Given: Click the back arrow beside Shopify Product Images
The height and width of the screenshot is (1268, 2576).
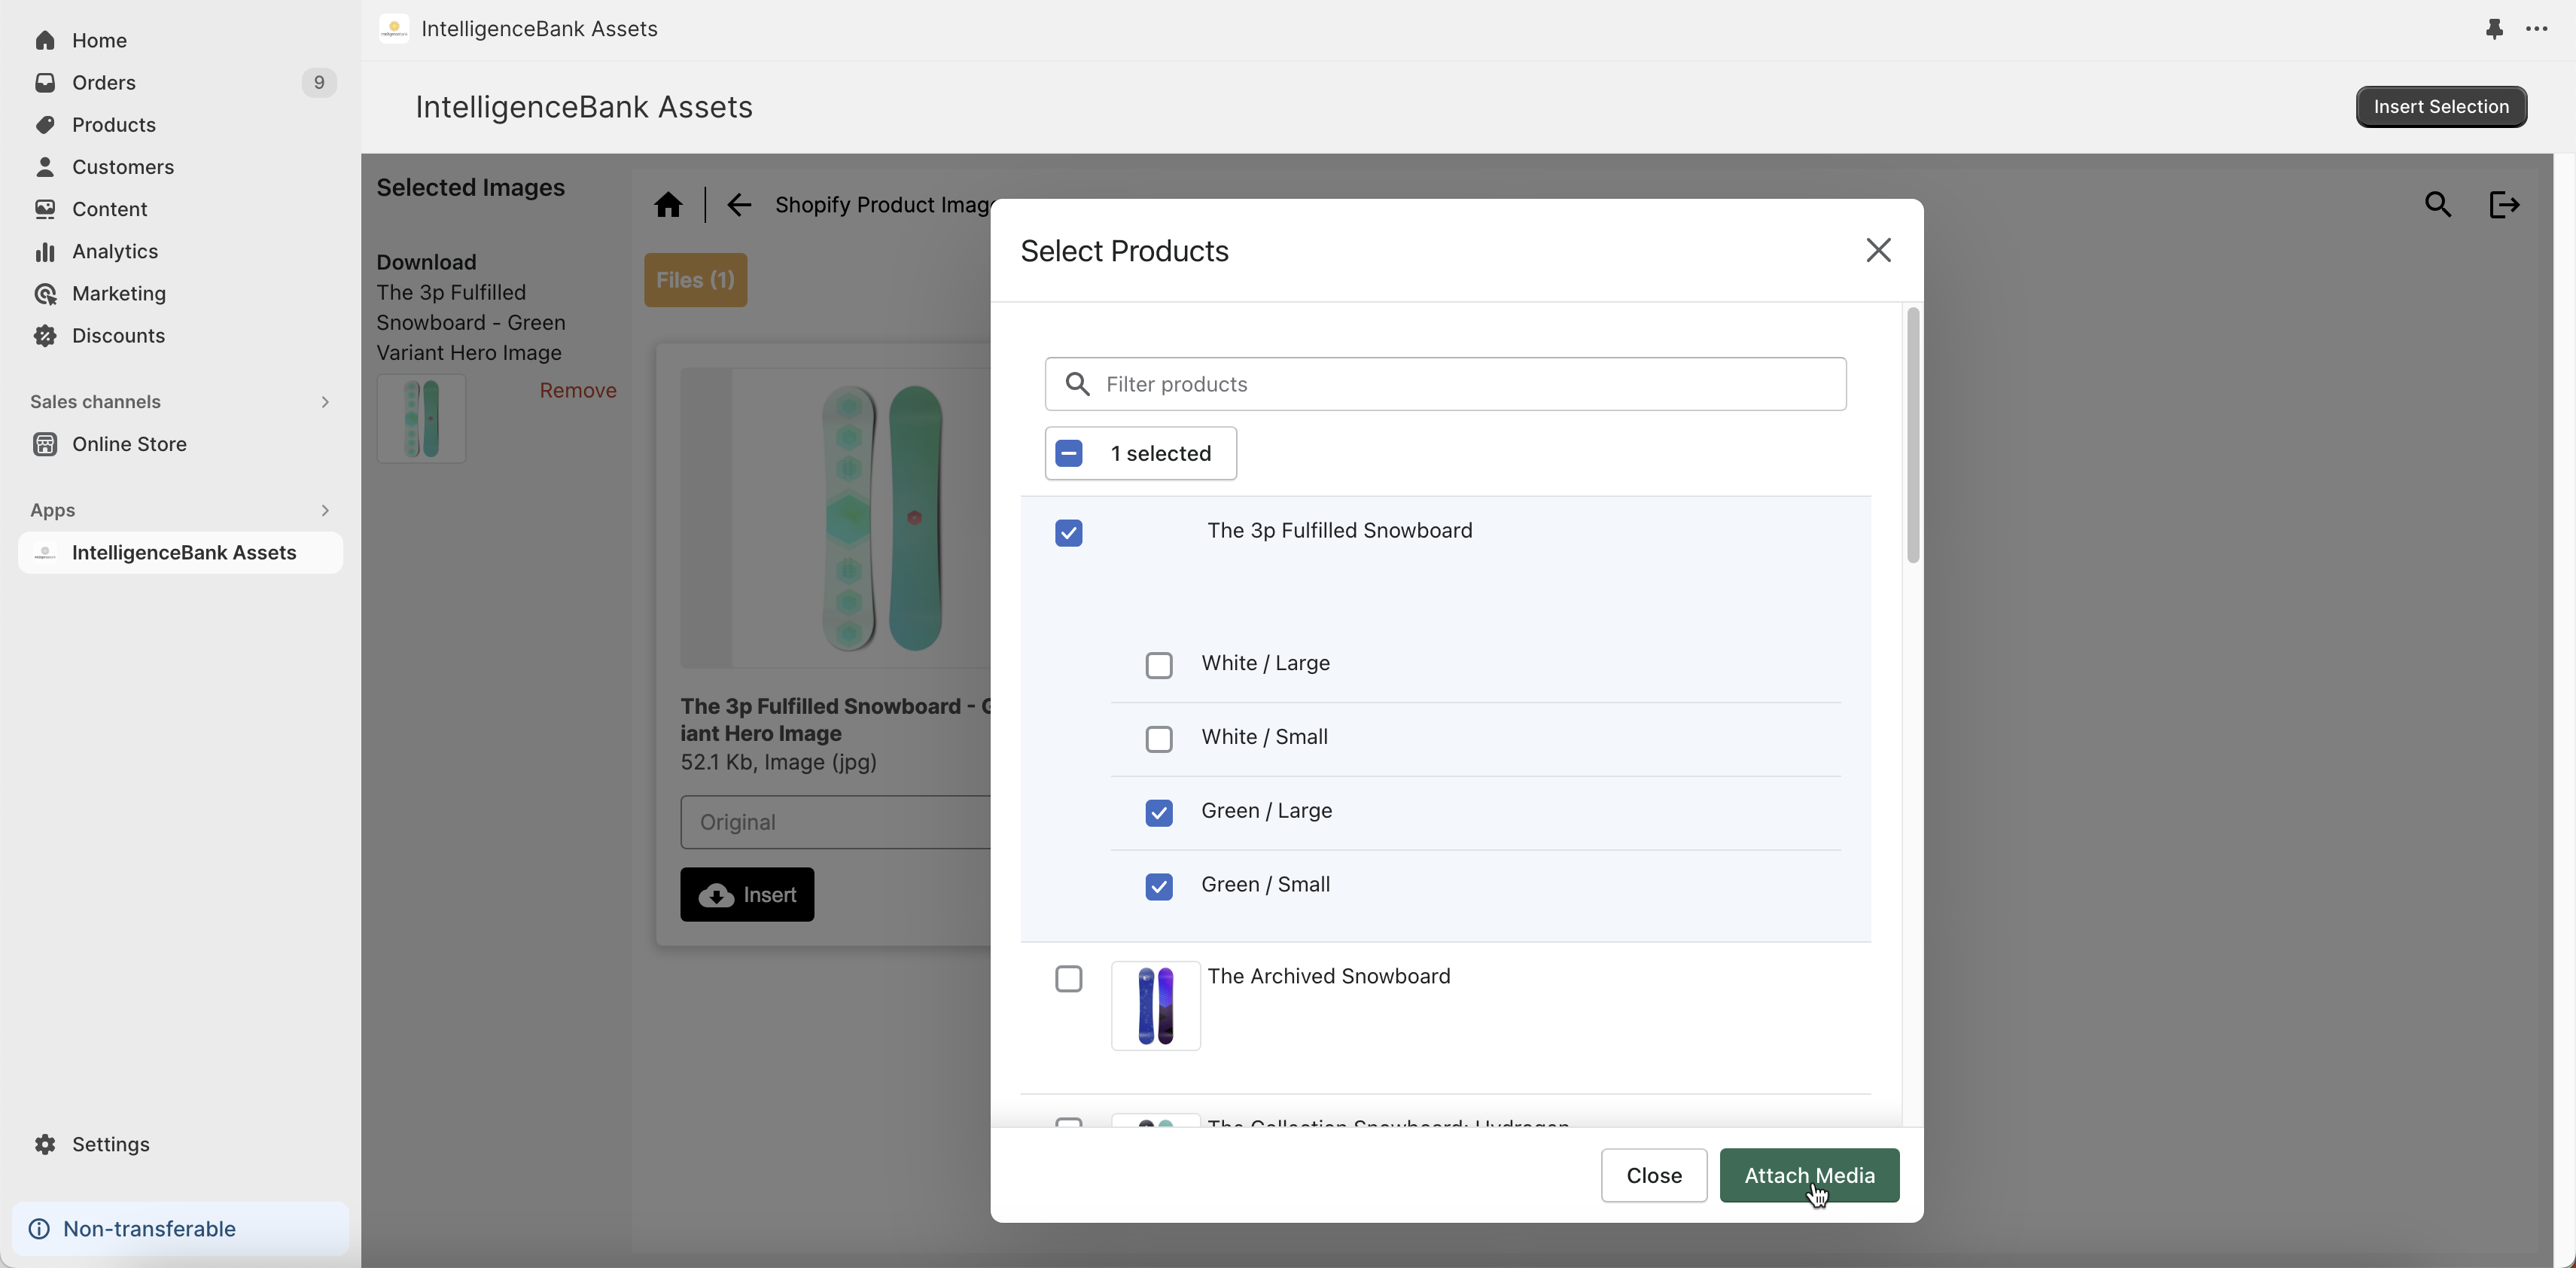Looking at the screenshot, I should 739,205.
